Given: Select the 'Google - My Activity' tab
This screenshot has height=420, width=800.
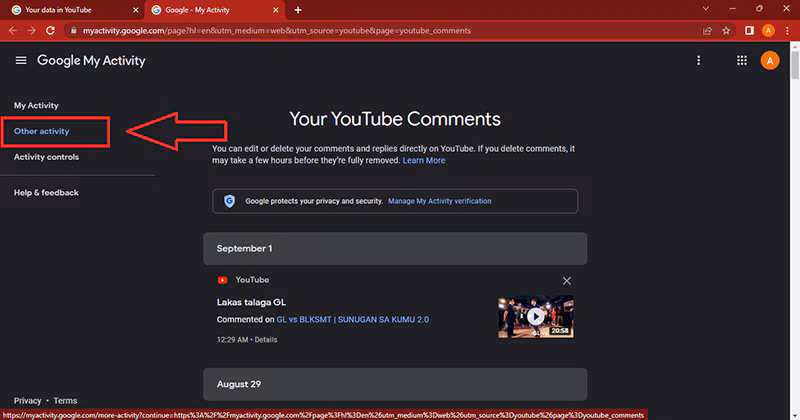Looking at the screenshot, I should coord(214,10).
